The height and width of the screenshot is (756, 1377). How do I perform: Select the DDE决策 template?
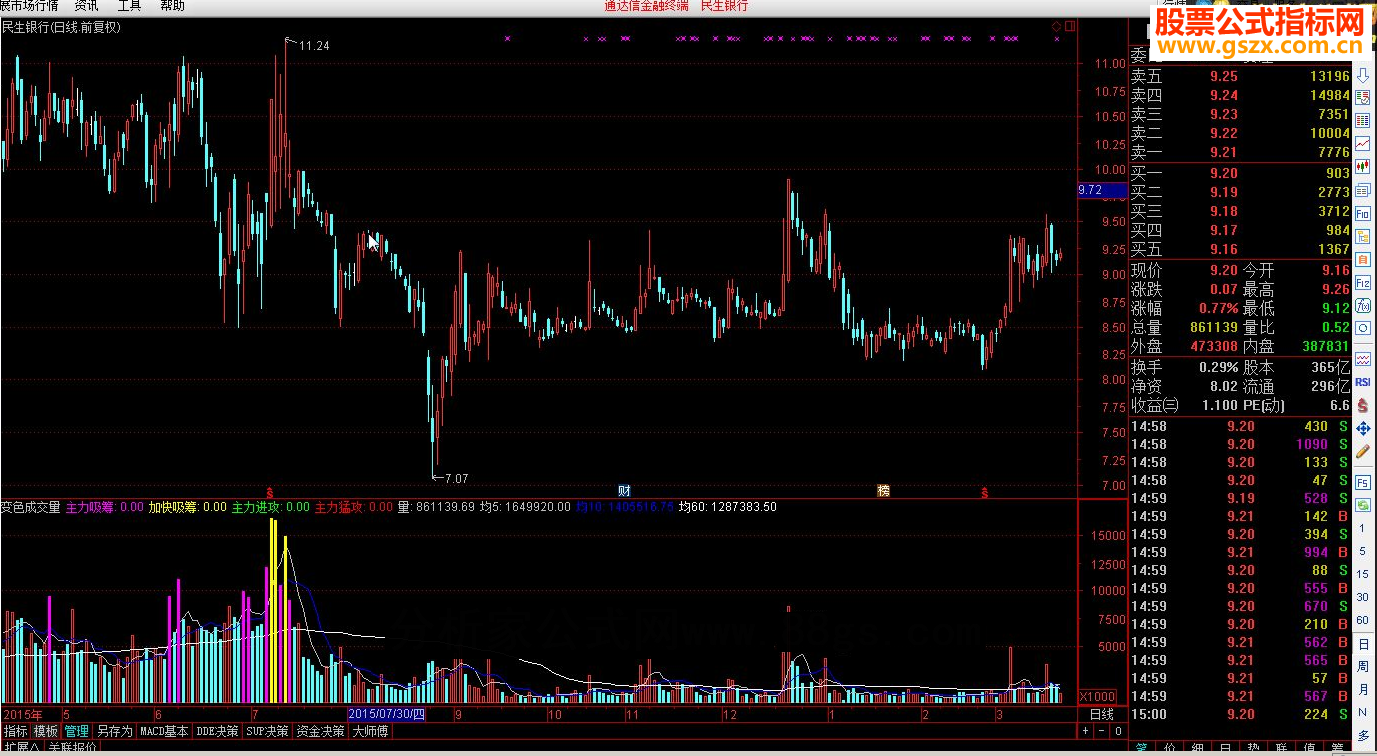click(x=217, y=731)
